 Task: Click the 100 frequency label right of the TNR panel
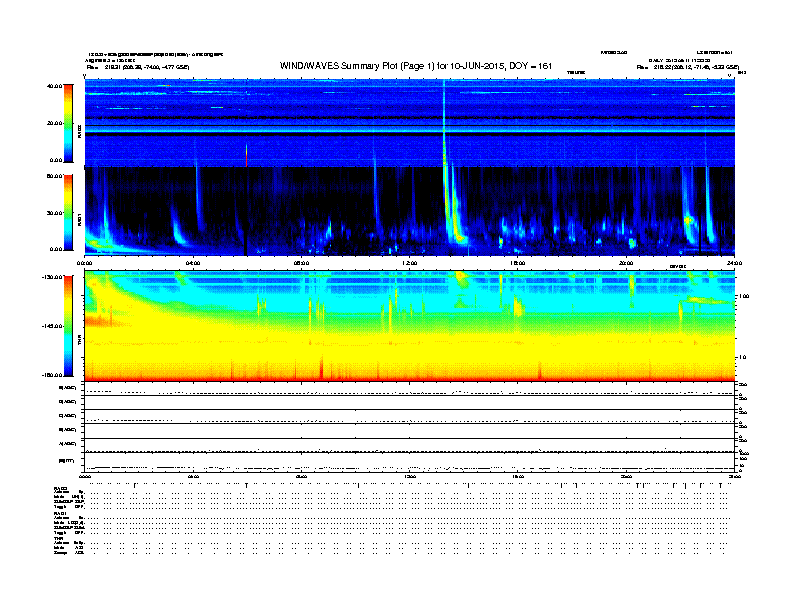[x=744, y=296]
